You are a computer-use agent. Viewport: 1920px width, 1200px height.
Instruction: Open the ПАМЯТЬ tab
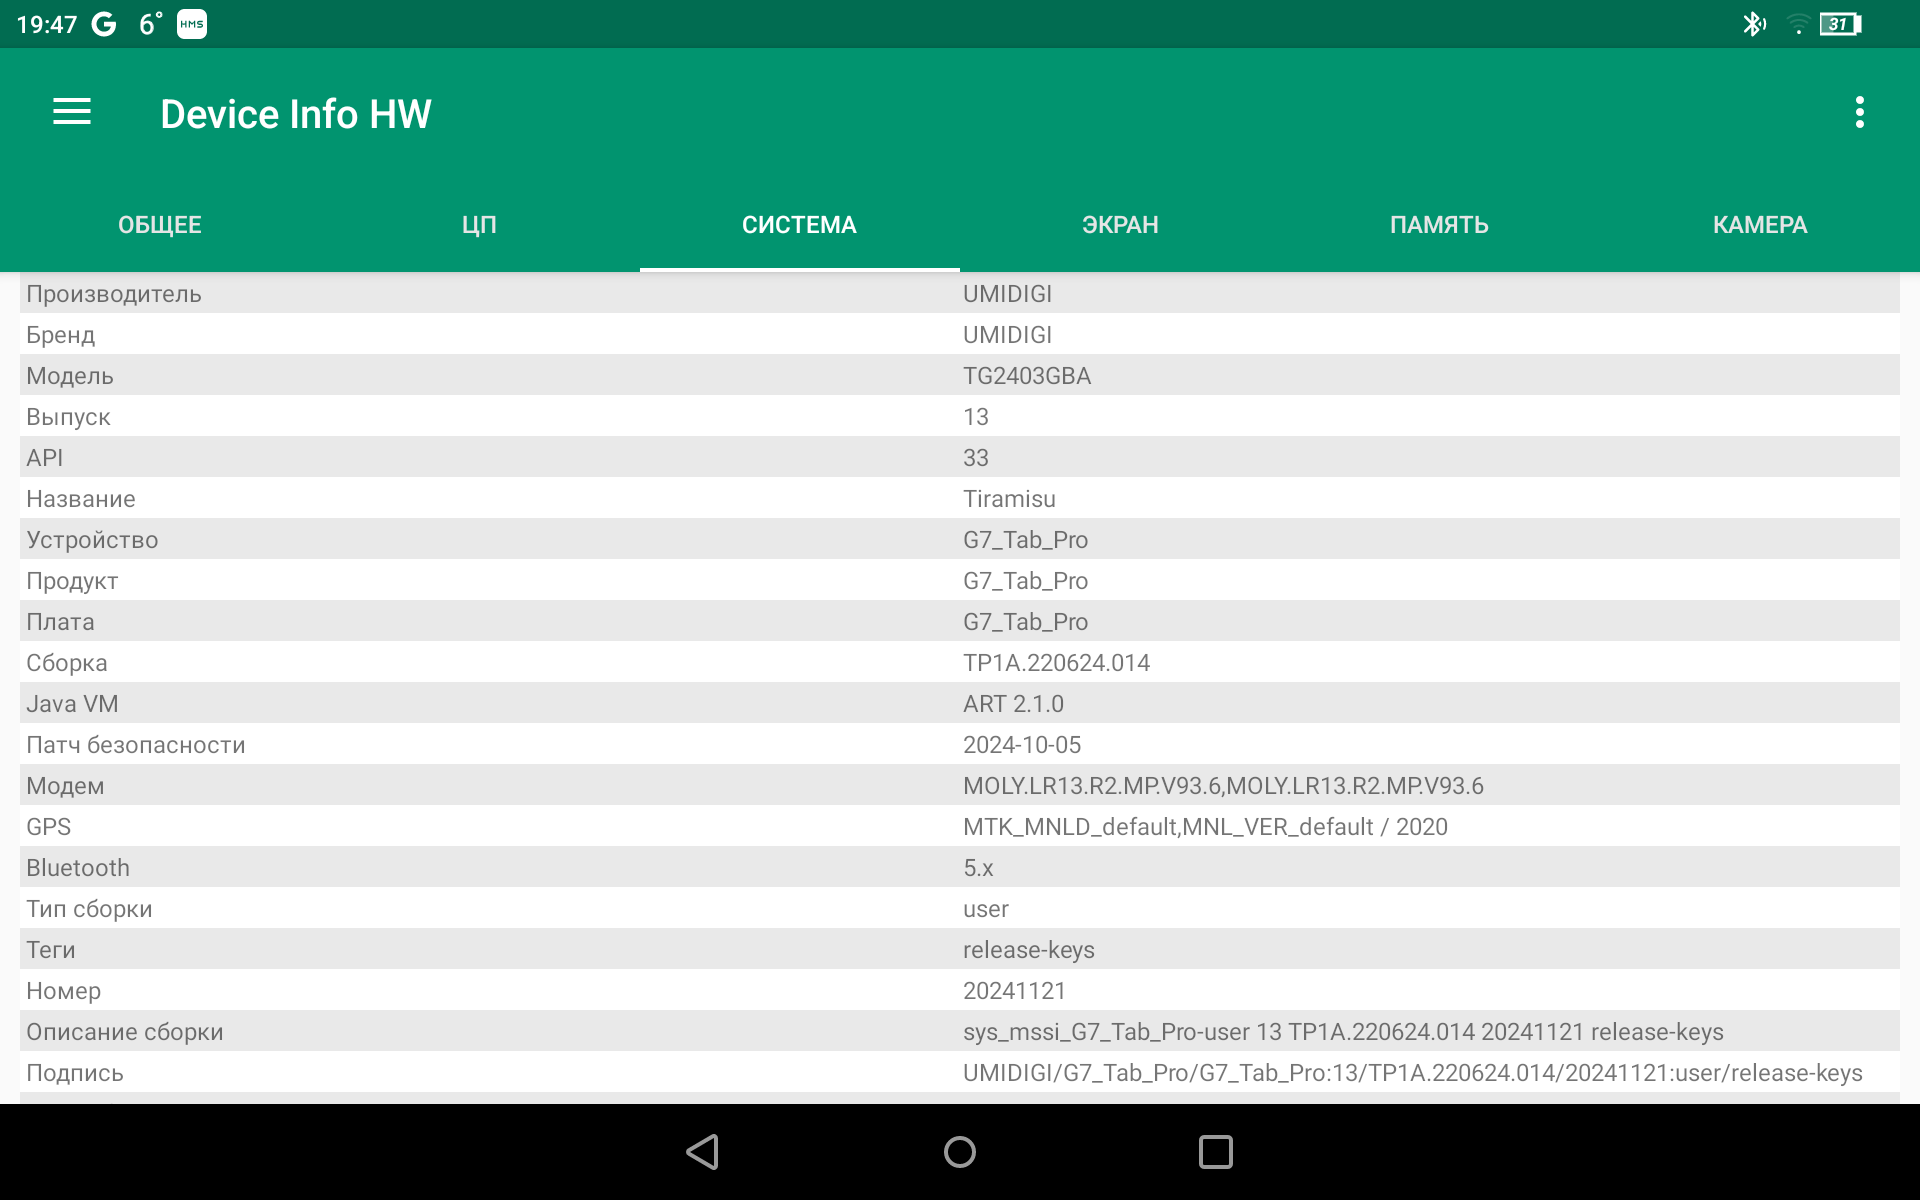pos(1439,225)
